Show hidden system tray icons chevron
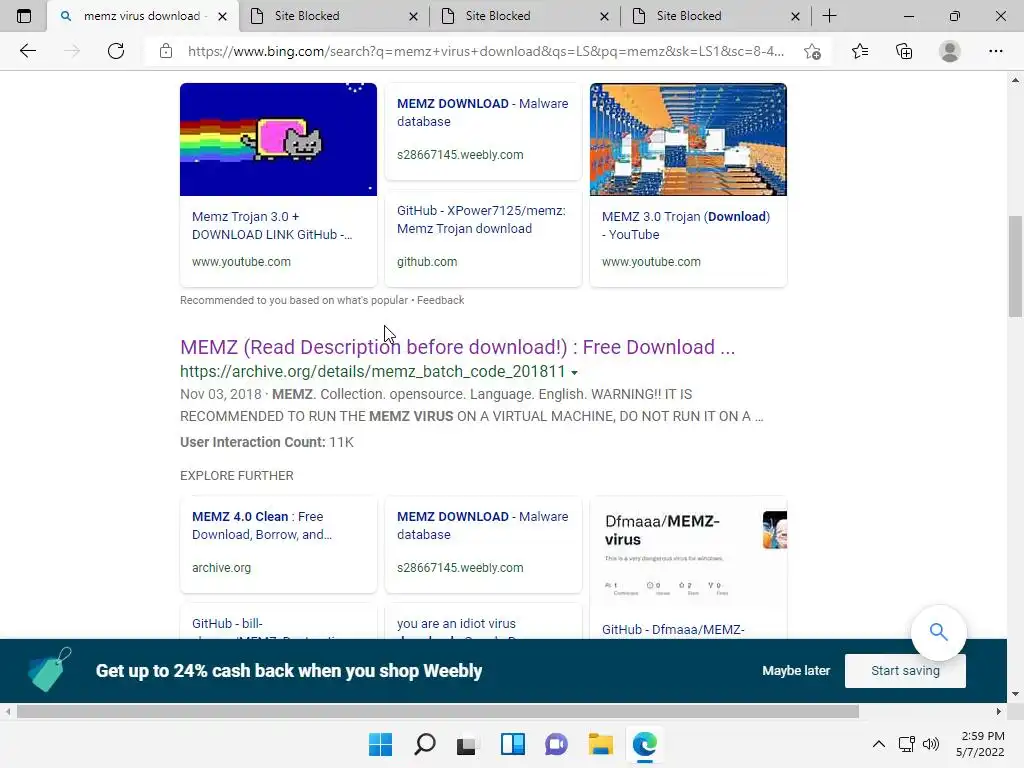1024x768 pixels. tap(879, 744)
